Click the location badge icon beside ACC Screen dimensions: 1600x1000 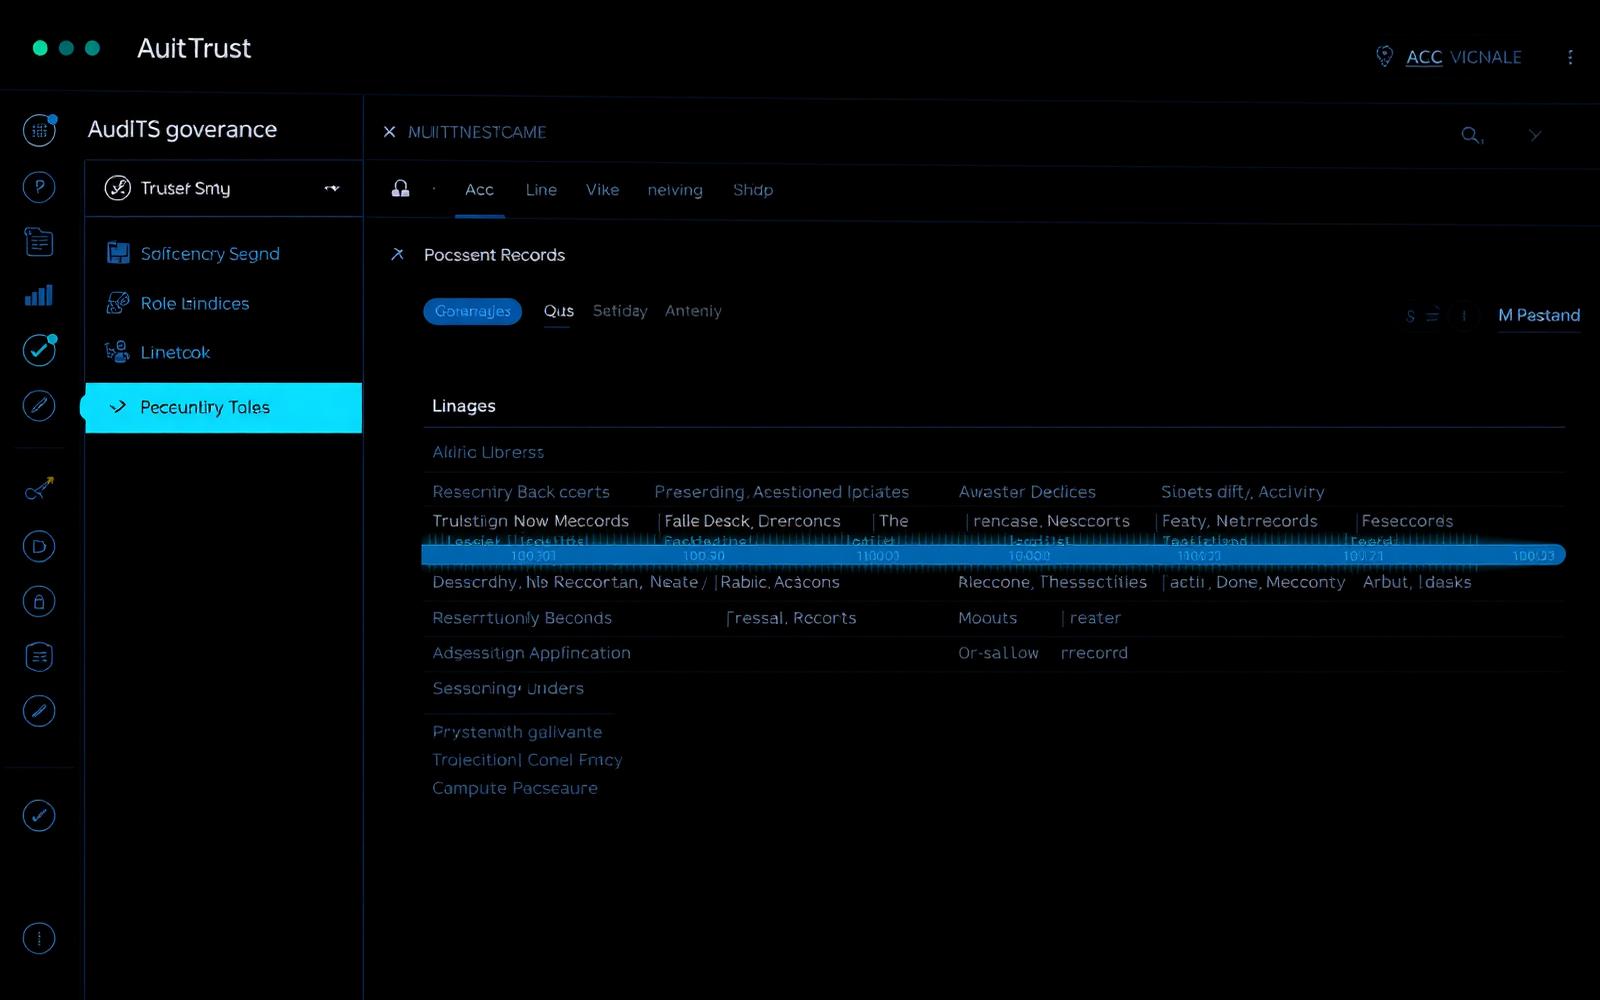pos(1384,56)
